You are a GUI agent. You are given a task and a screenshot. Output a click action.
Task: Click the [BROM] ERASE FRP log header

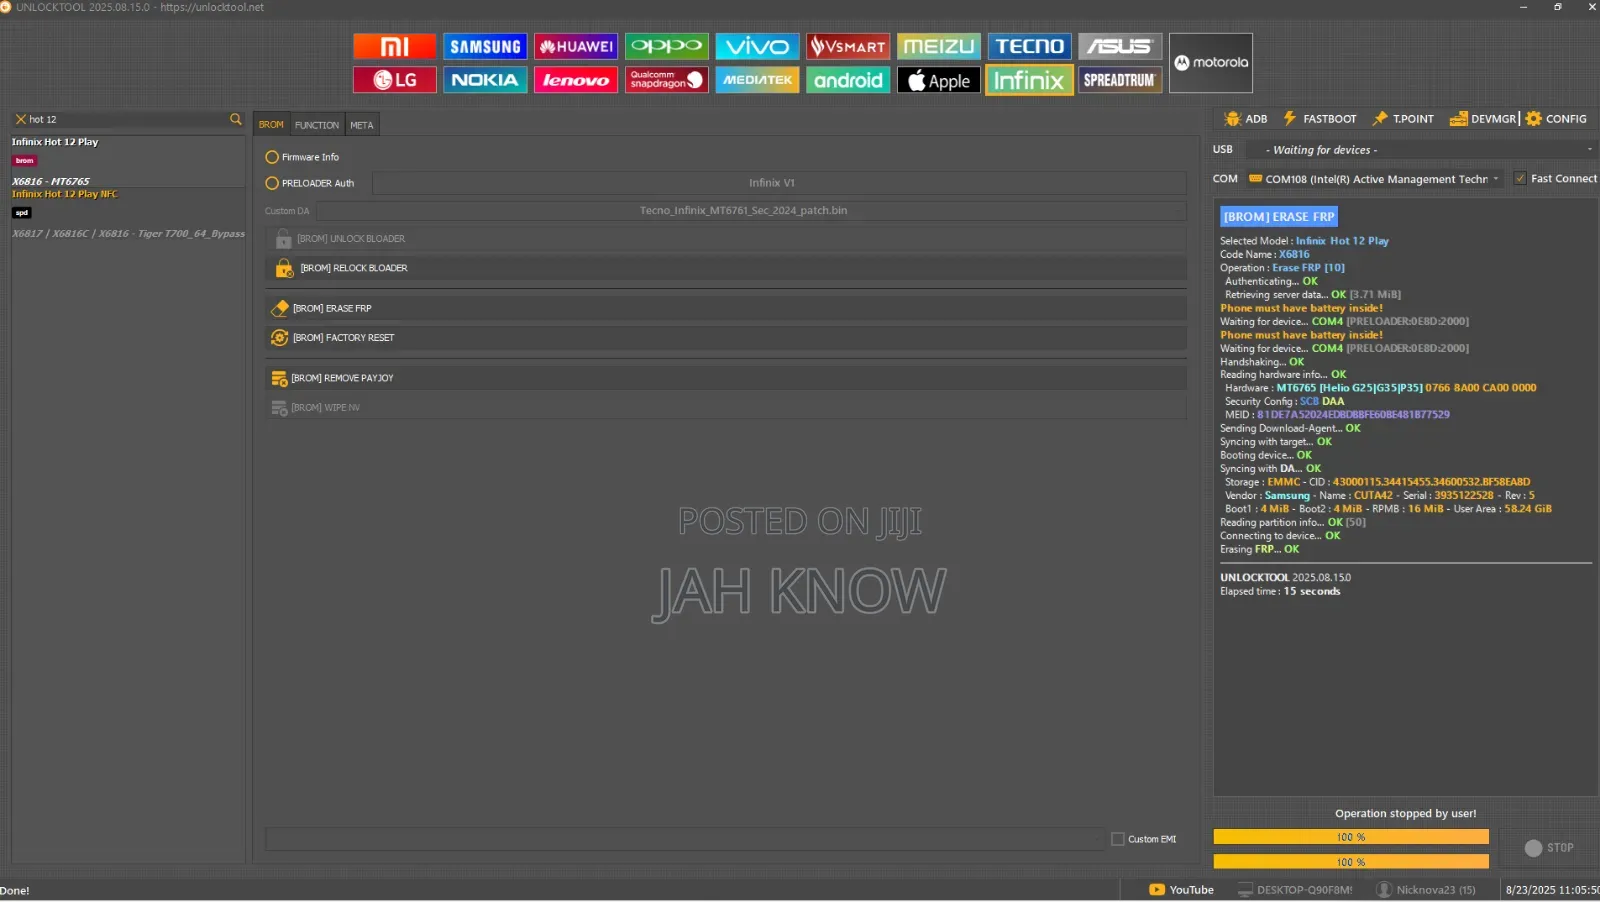click(1279, 217)
